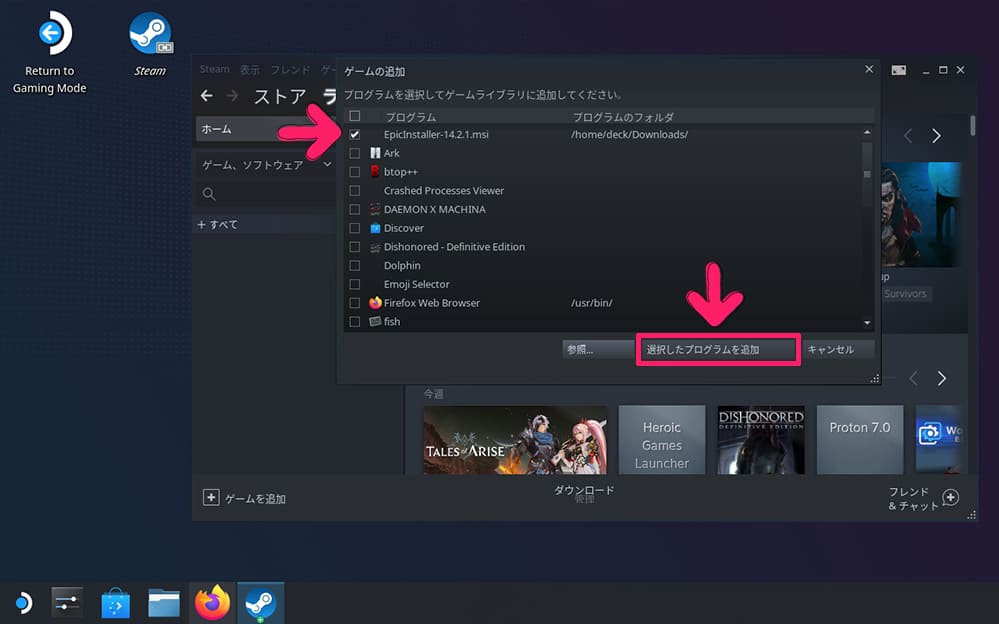999x624 pixels.
Task: Check the Dolphin checkbox
Action: pos(355,265)
